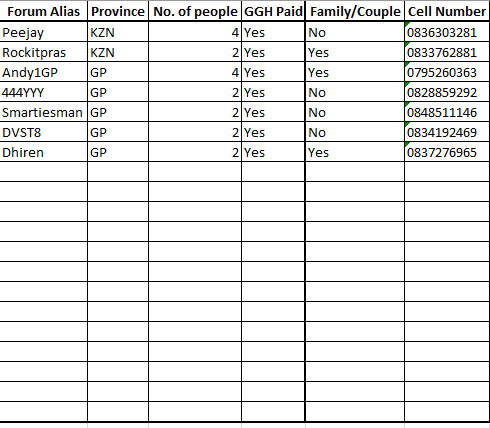Click the Andy1GP alias cell
Image resolution: width=490 pixels, height=428 pixels.
[x=43, y=72]
